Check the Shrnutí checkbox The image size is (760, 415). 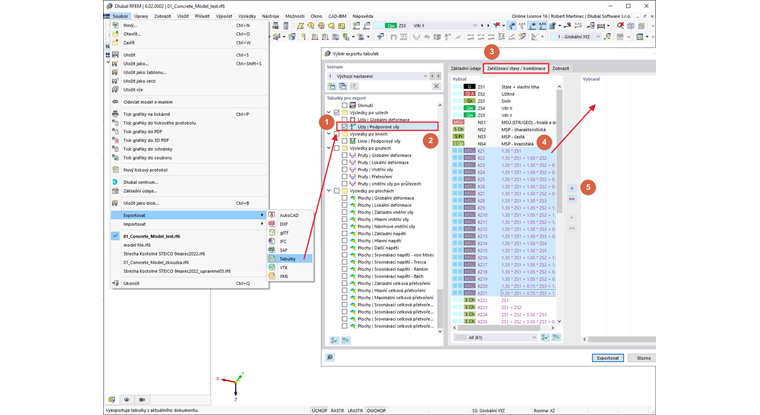click(x=345, y=105)
